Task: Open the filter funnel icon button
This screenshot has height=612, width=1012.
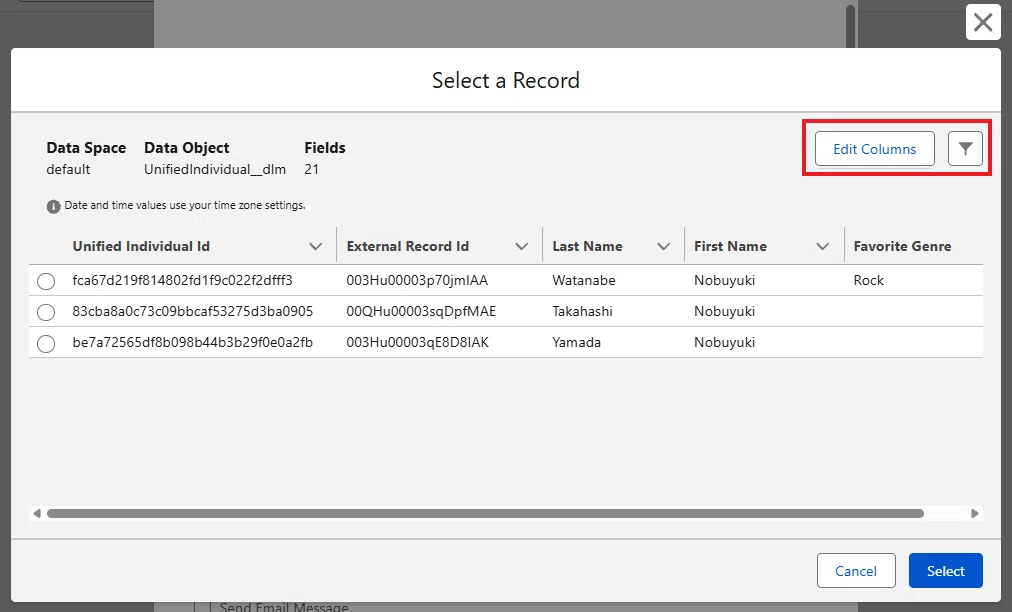Action: pos(965,149)
